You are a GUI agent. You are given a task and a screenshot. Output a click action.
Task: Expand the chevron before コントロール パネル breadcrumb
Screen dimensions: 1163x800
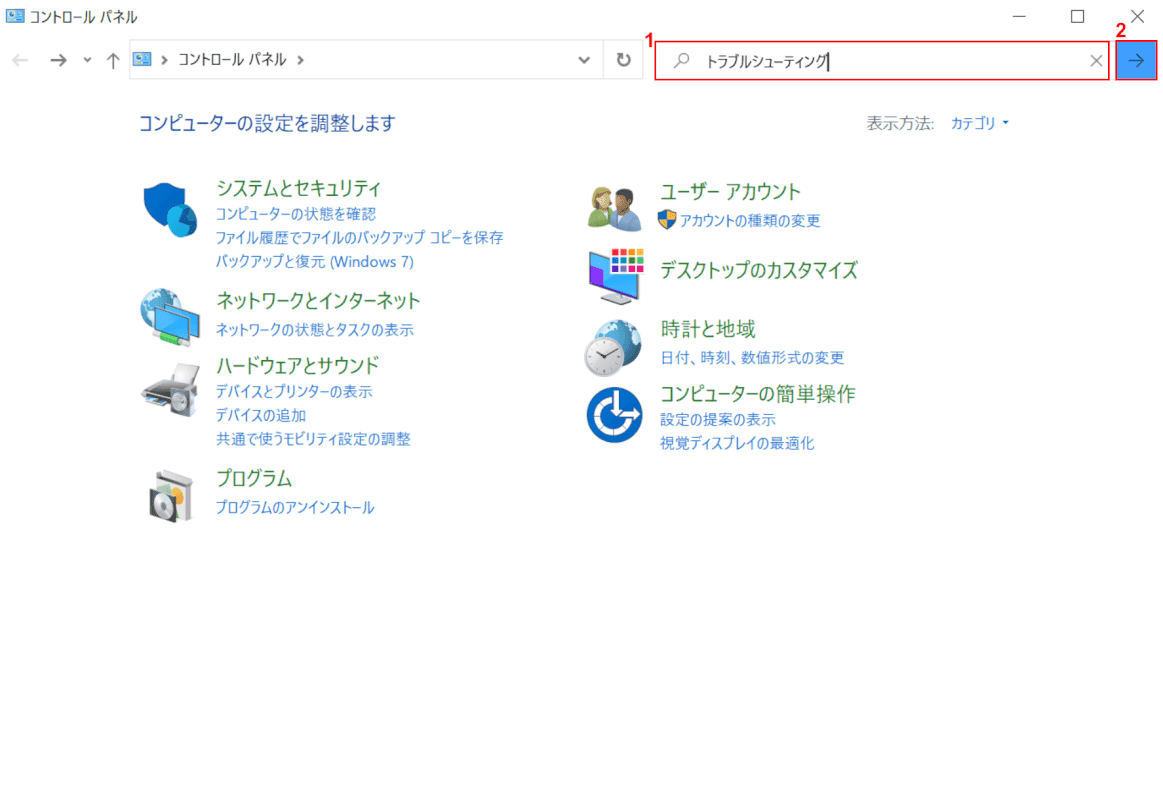164,60
